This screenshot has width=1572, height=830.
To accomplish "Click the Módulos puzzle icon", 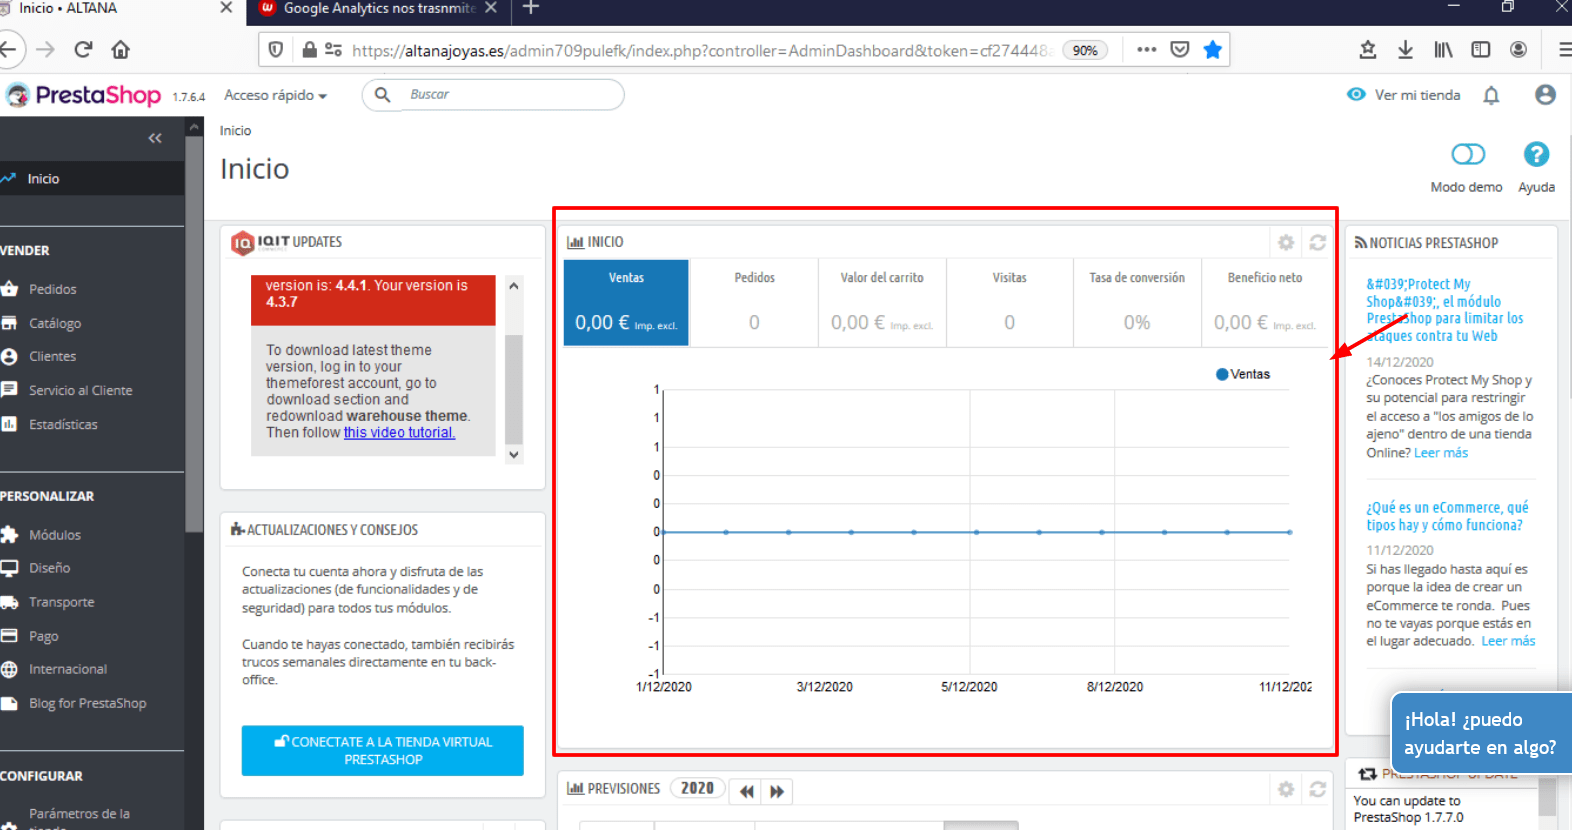I will point(9,535).
